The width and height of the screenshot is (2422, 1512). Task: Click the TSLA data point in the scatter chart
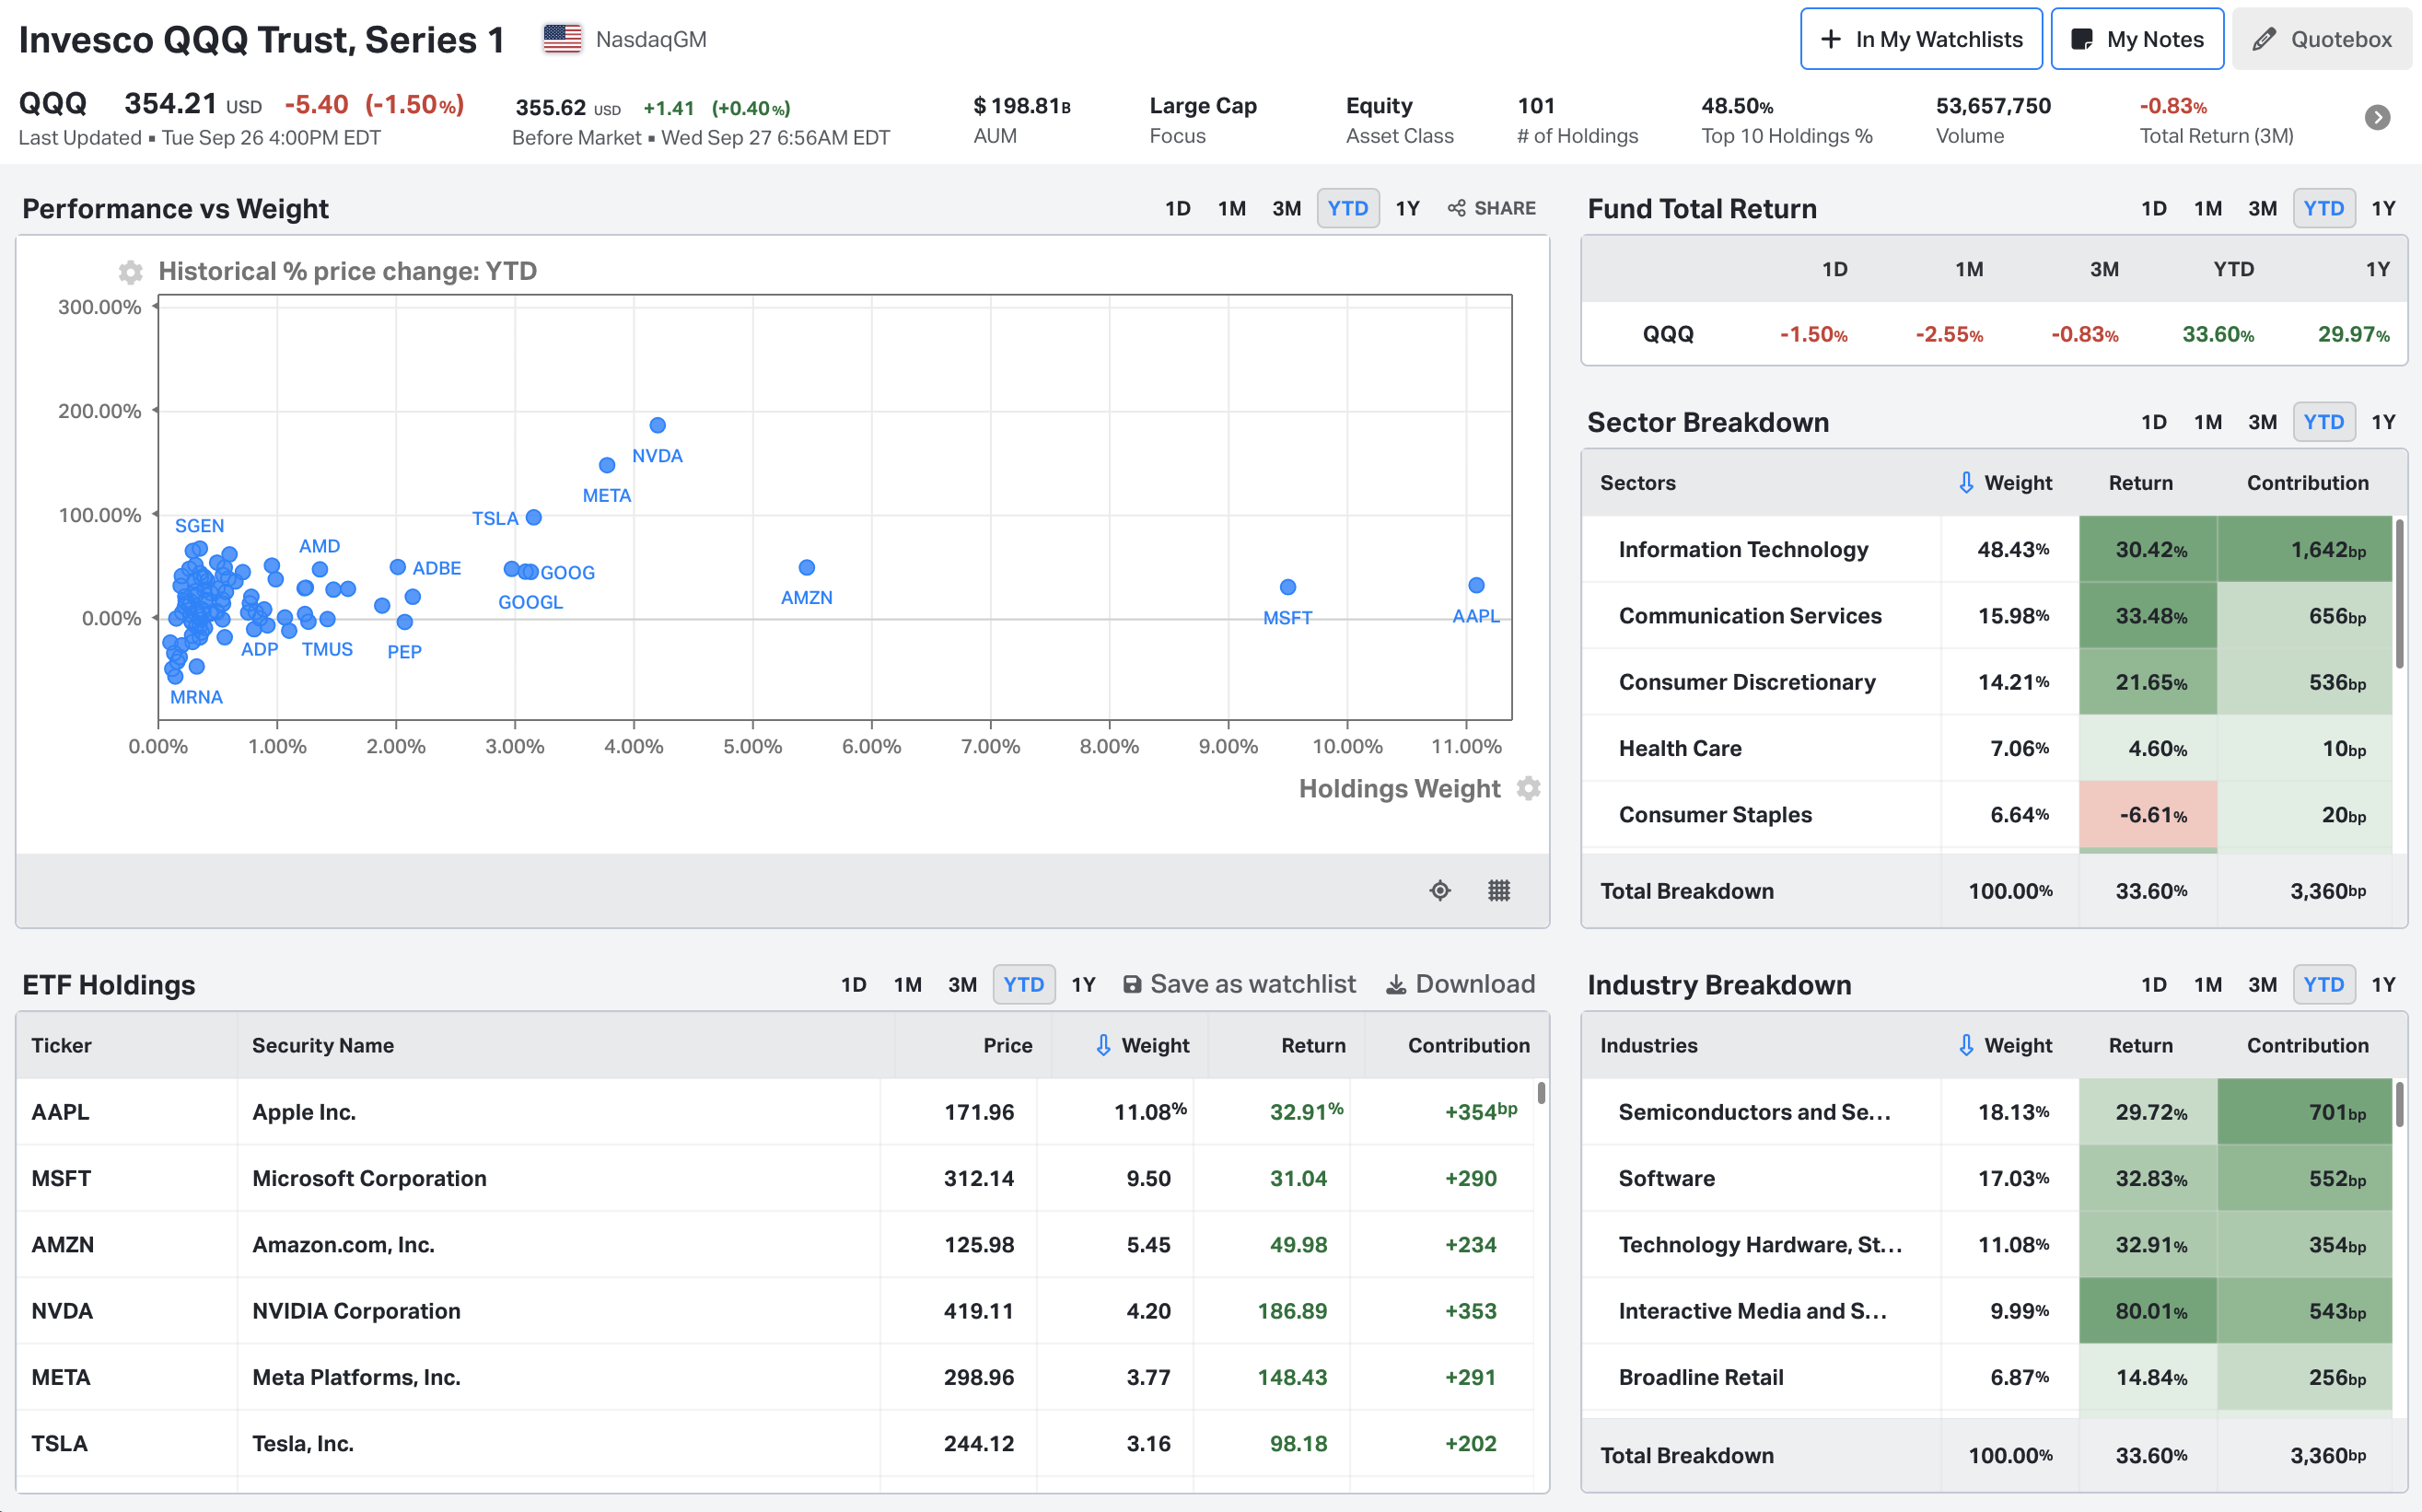pyautogui.click(x=534, y=517)
